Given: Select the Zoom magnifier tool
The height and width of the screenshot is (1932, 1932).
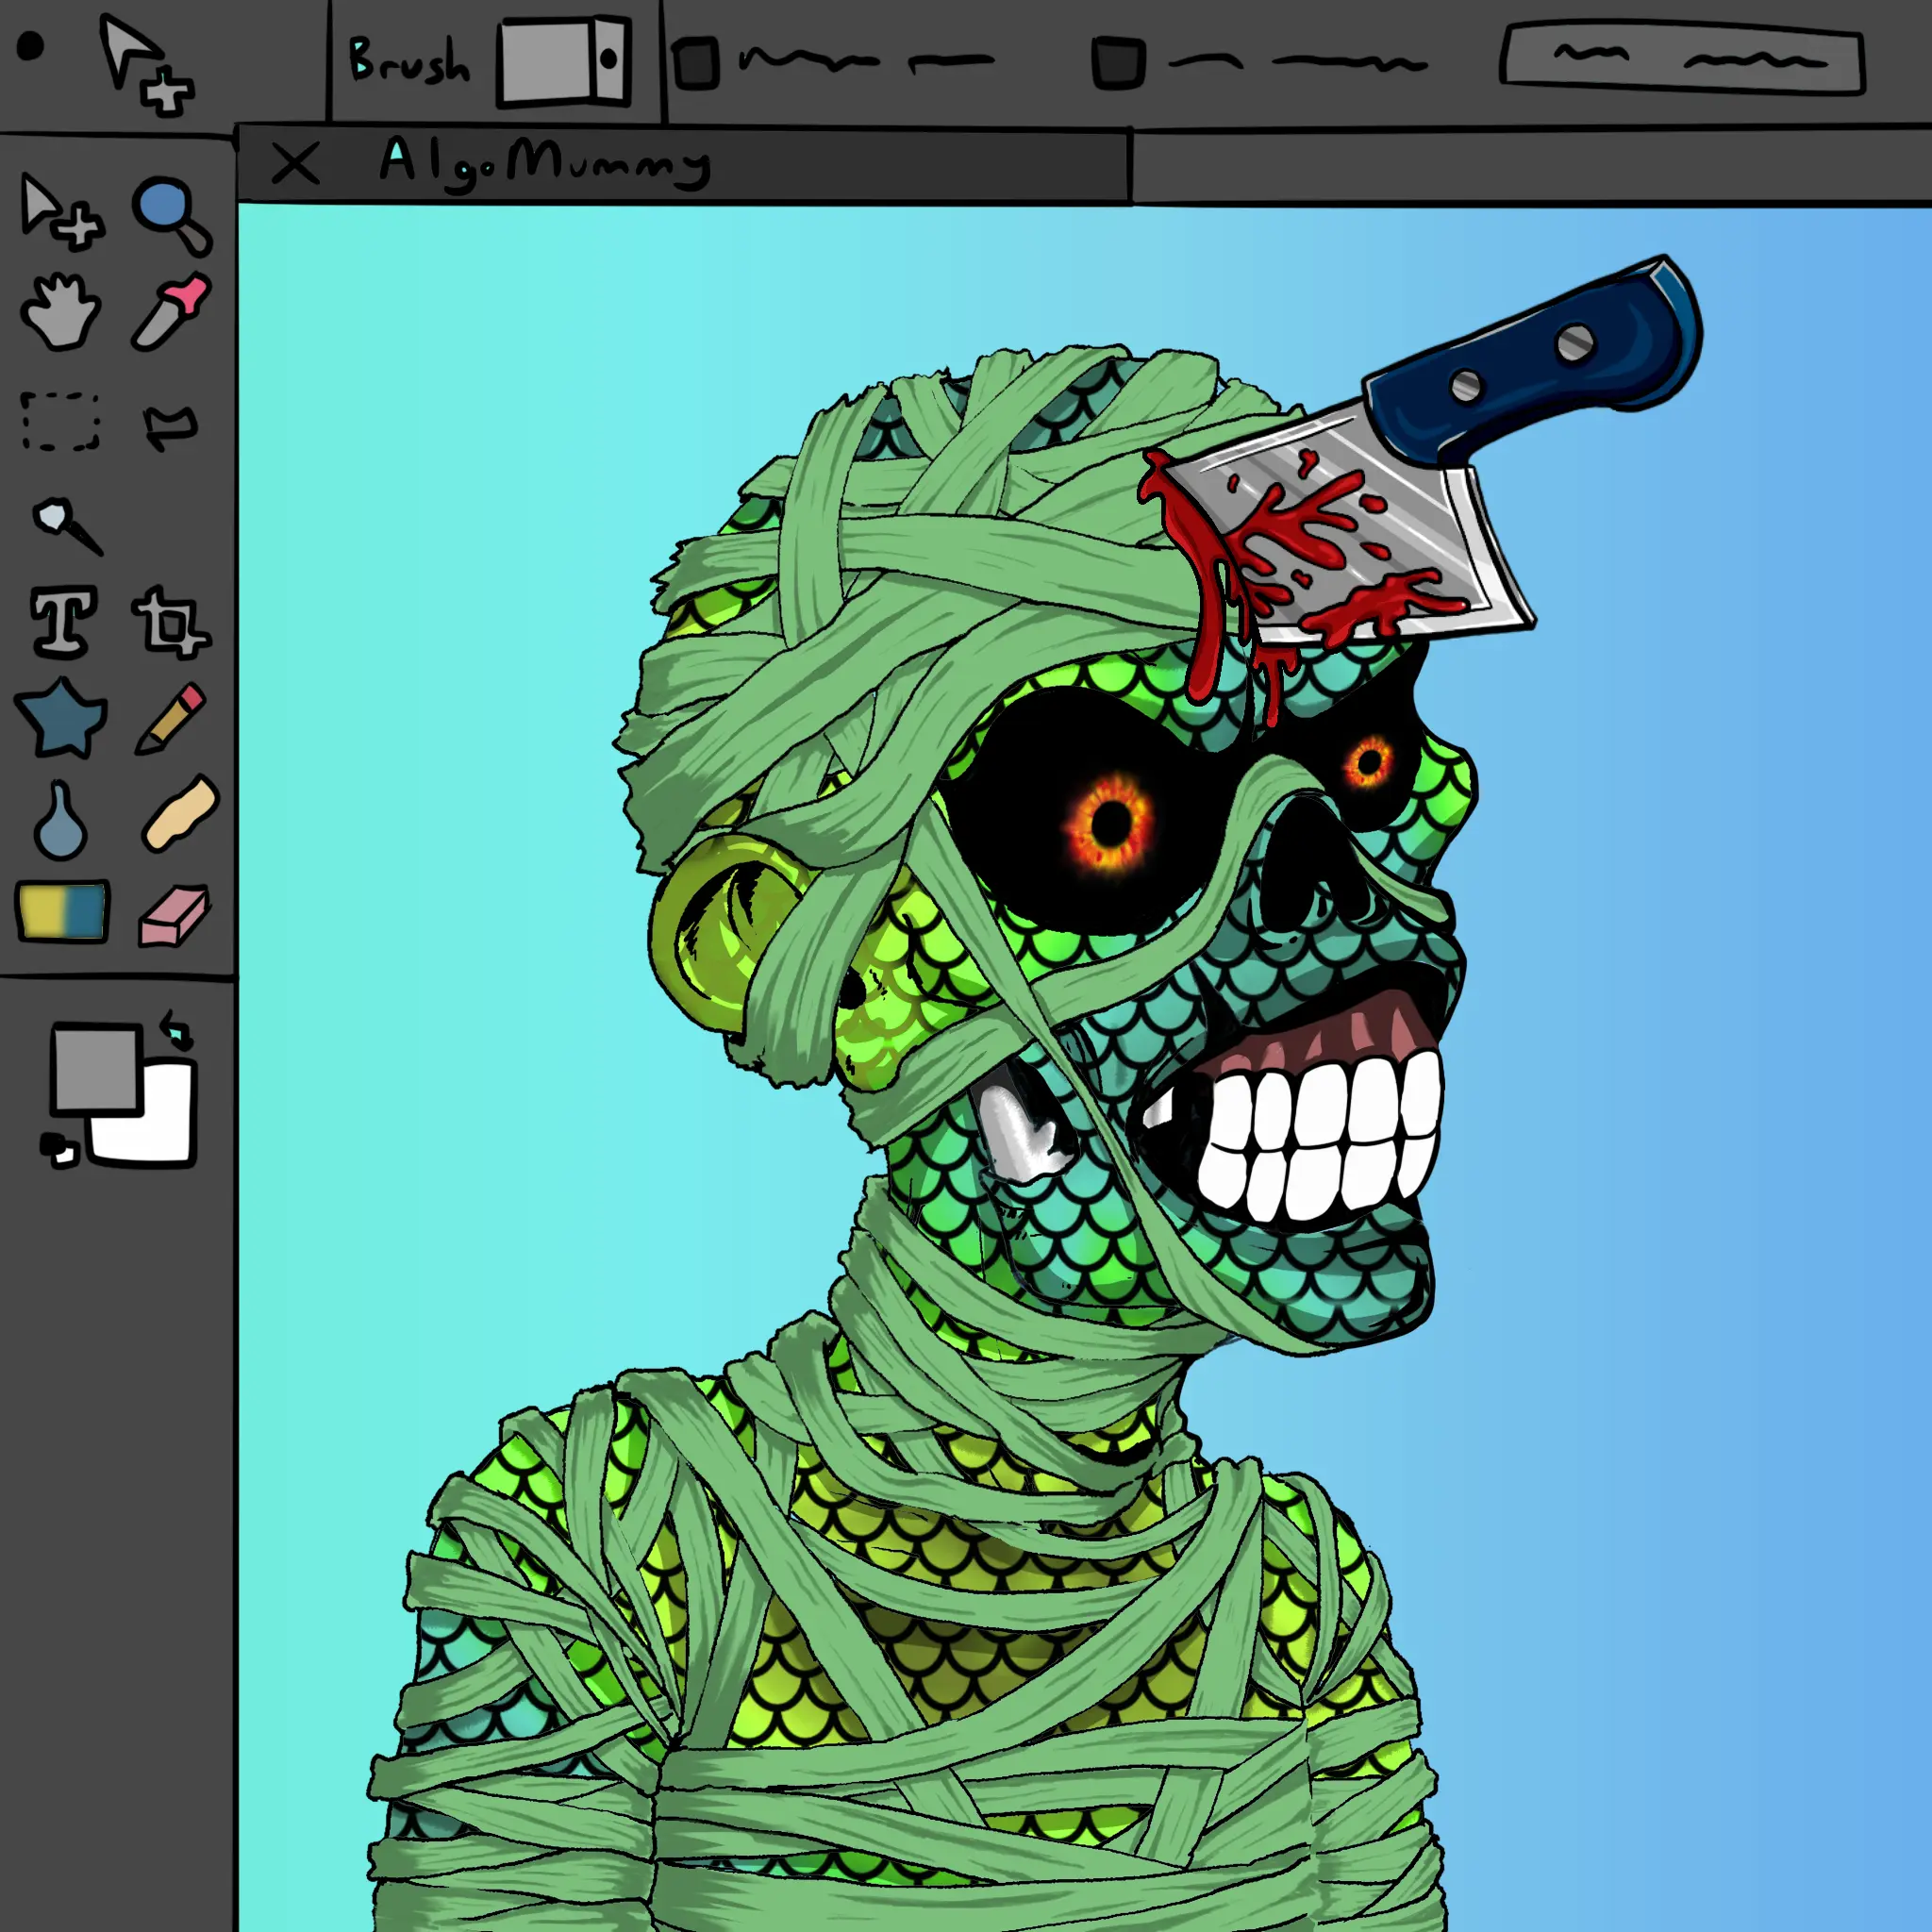Looking at the screenshot, I should point(168,213).
